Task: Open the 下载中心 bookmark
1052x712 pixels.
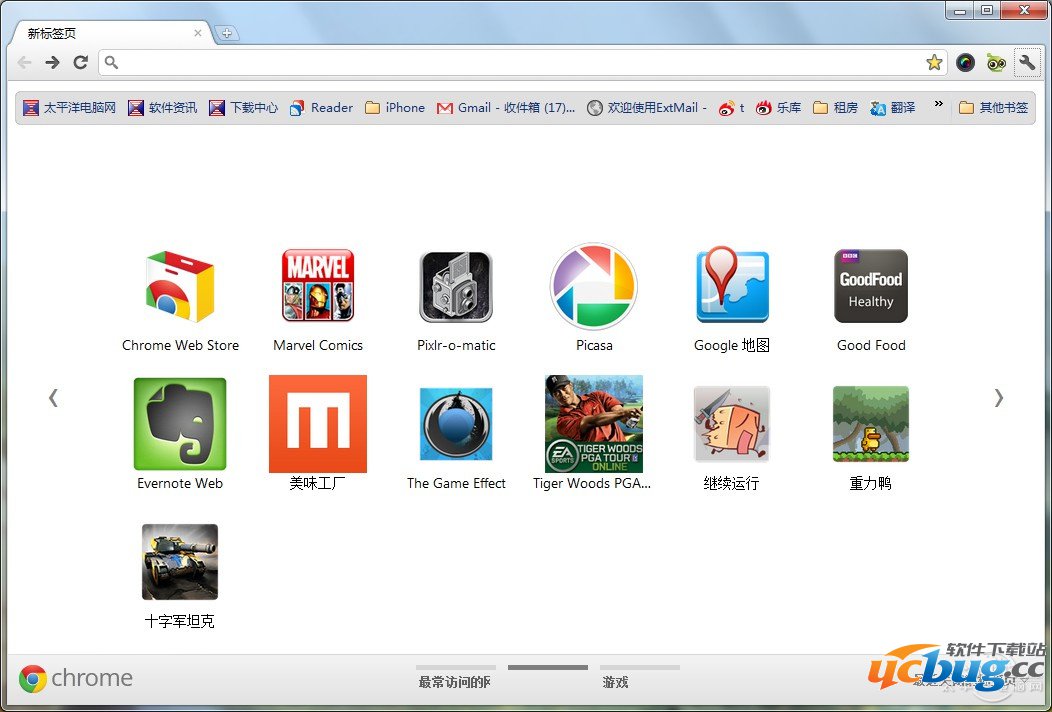Action: (243, 107)
